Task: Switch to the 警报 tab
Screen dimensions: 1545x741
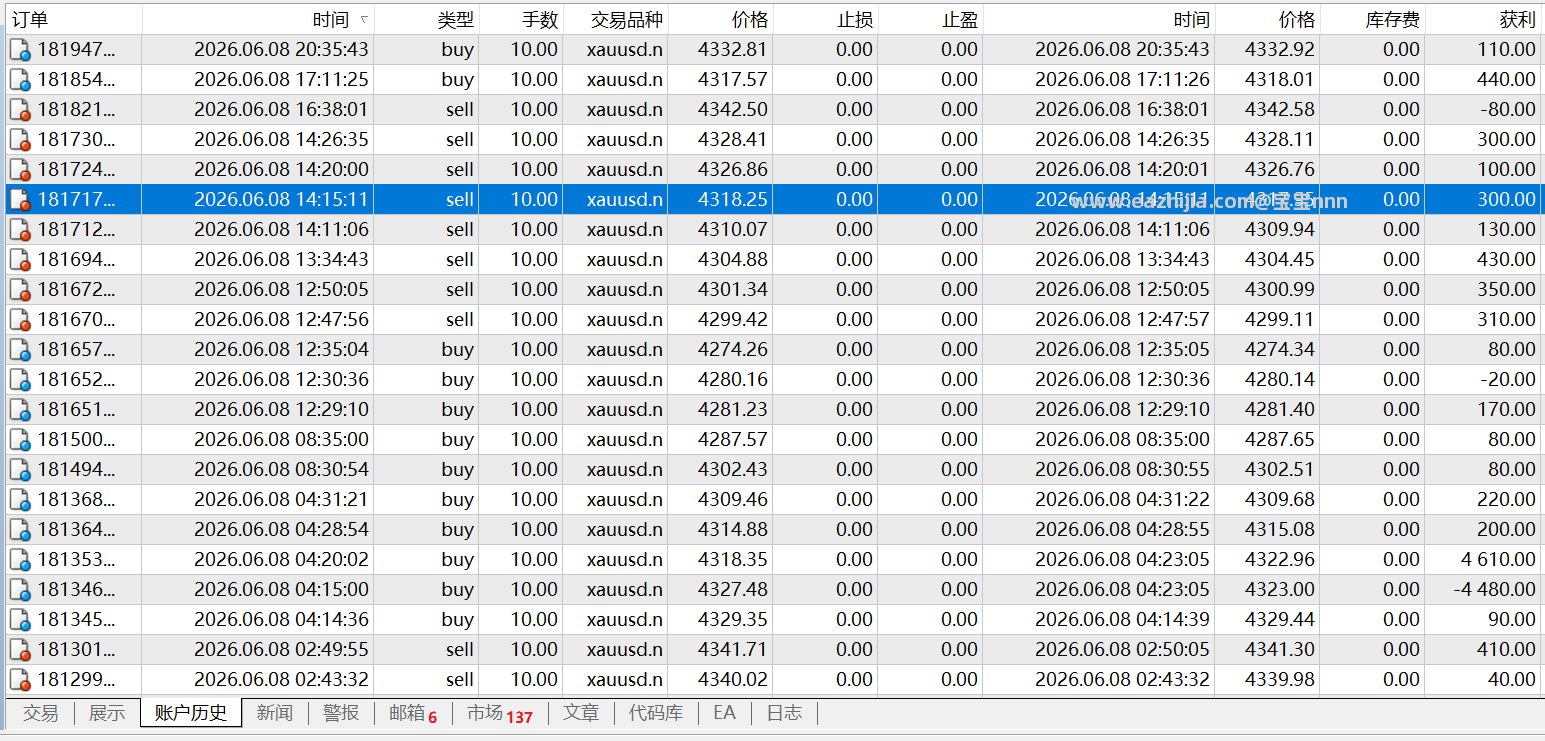Action: [341, 713]
